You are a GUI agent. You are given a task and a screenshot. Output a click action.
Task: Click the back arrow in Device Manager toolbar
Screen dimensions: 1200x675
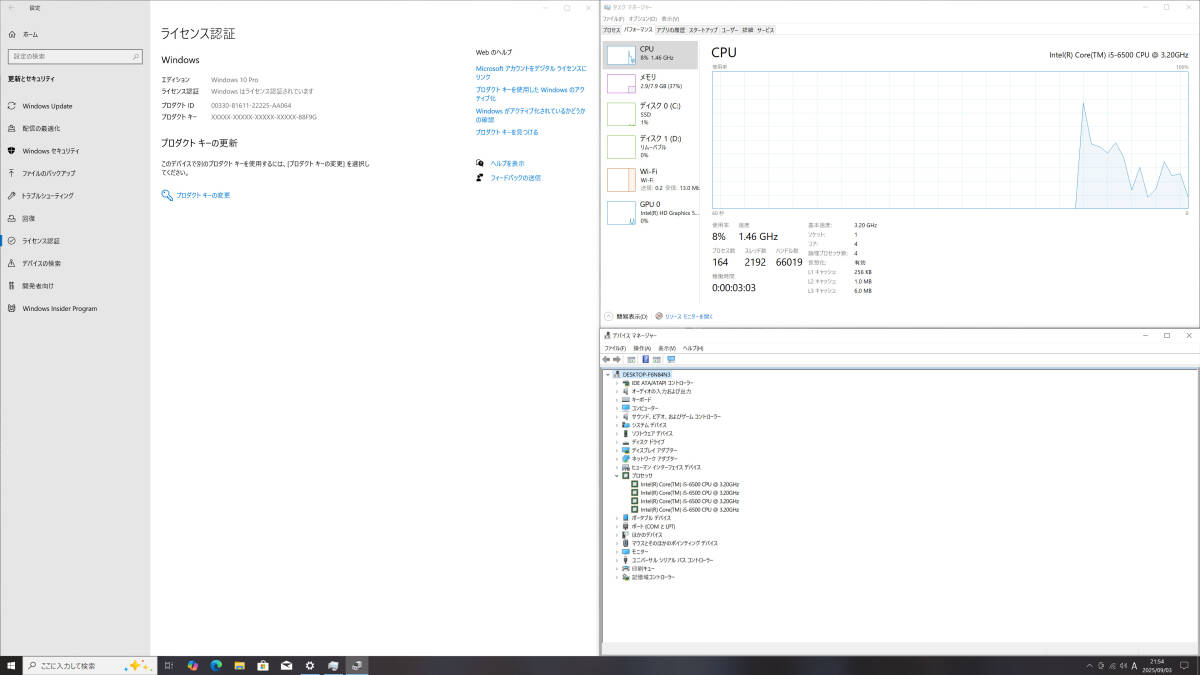pyautogui.click(x=606, y=359)
